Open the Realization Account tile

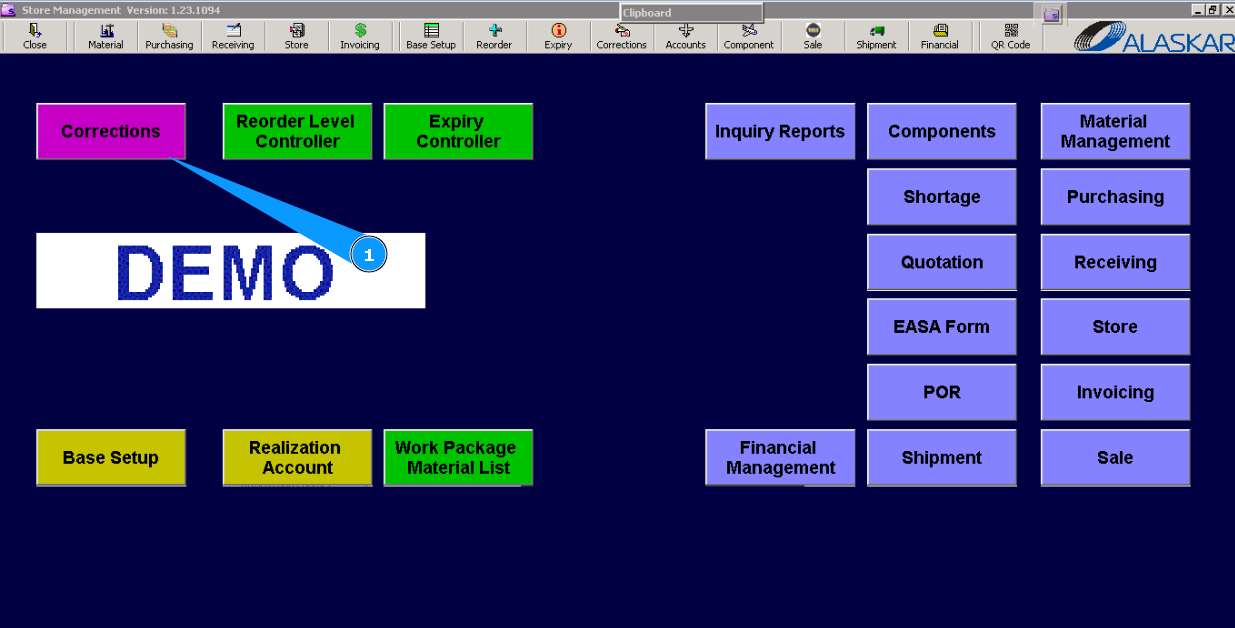tap(297, 458)
